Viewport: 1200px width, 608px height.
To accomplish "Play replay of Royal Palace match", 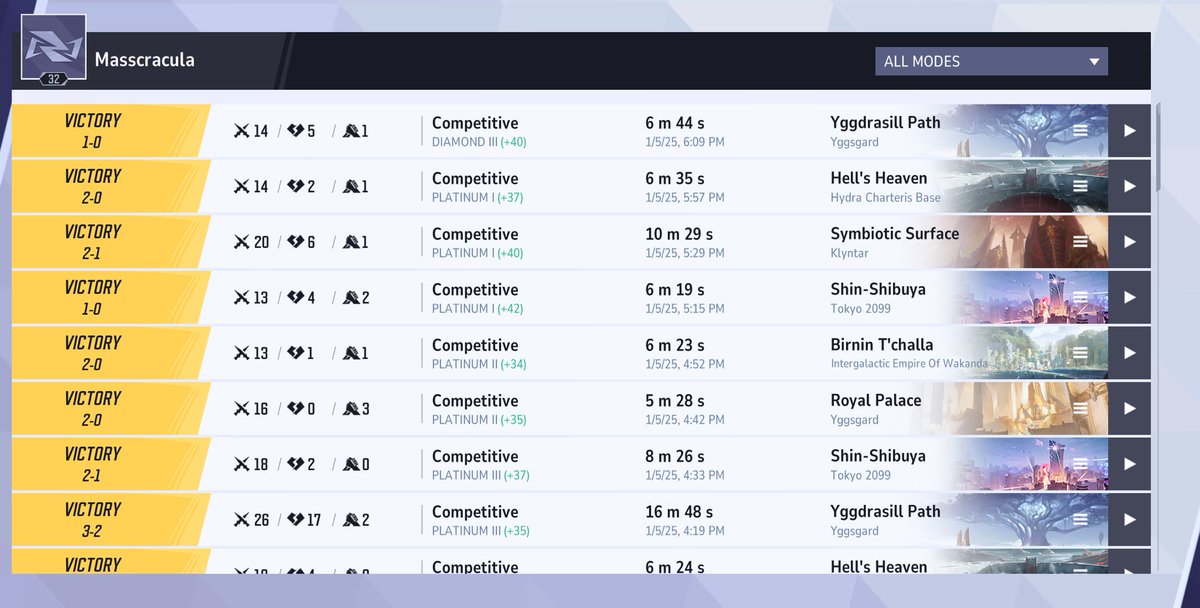I will [1129, 408].
